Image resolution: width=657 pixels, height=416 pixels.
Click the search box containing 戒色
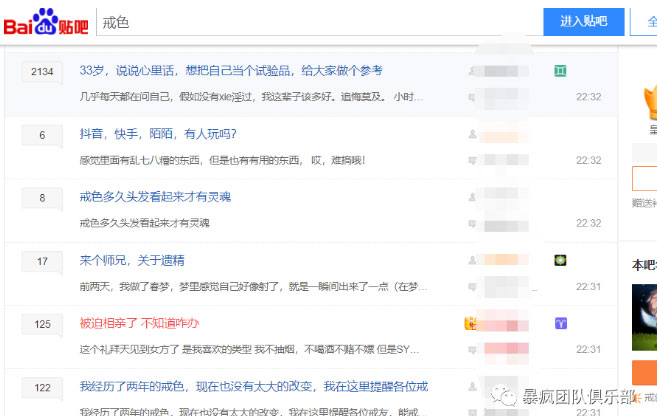(x=318, y=21)
